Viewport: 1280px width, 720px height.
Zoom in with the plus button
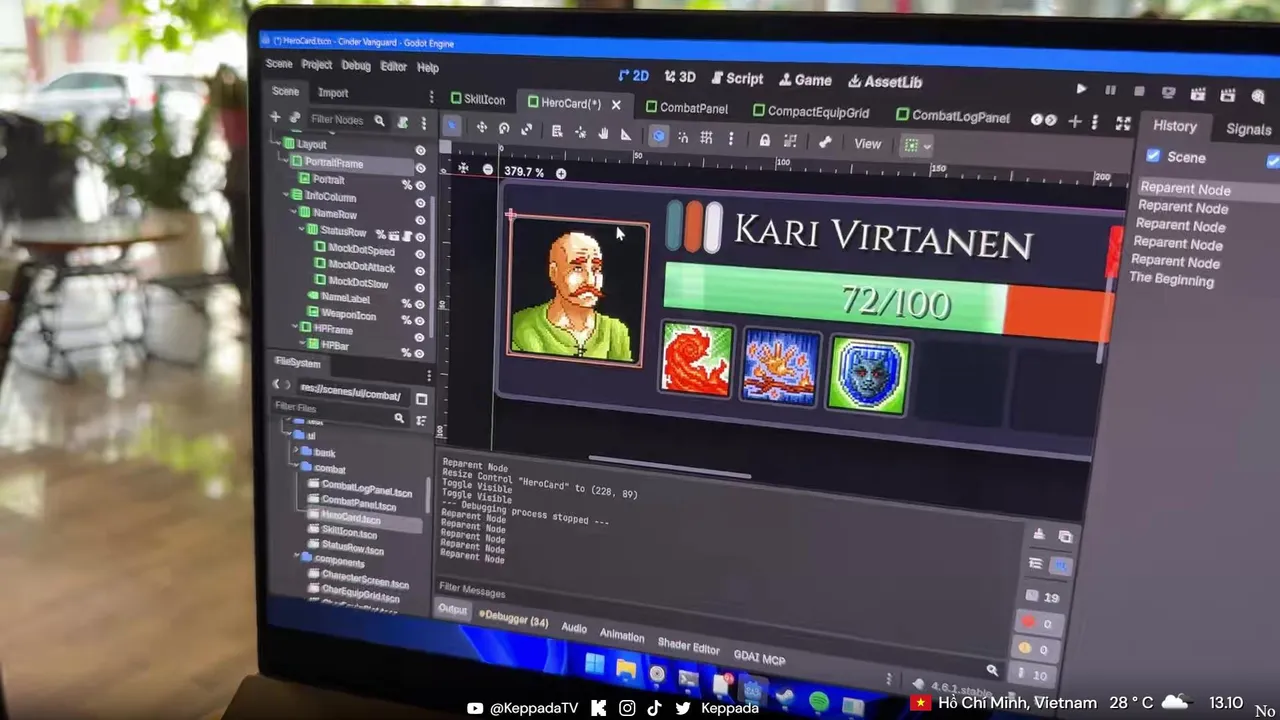(x=561, y=173)
